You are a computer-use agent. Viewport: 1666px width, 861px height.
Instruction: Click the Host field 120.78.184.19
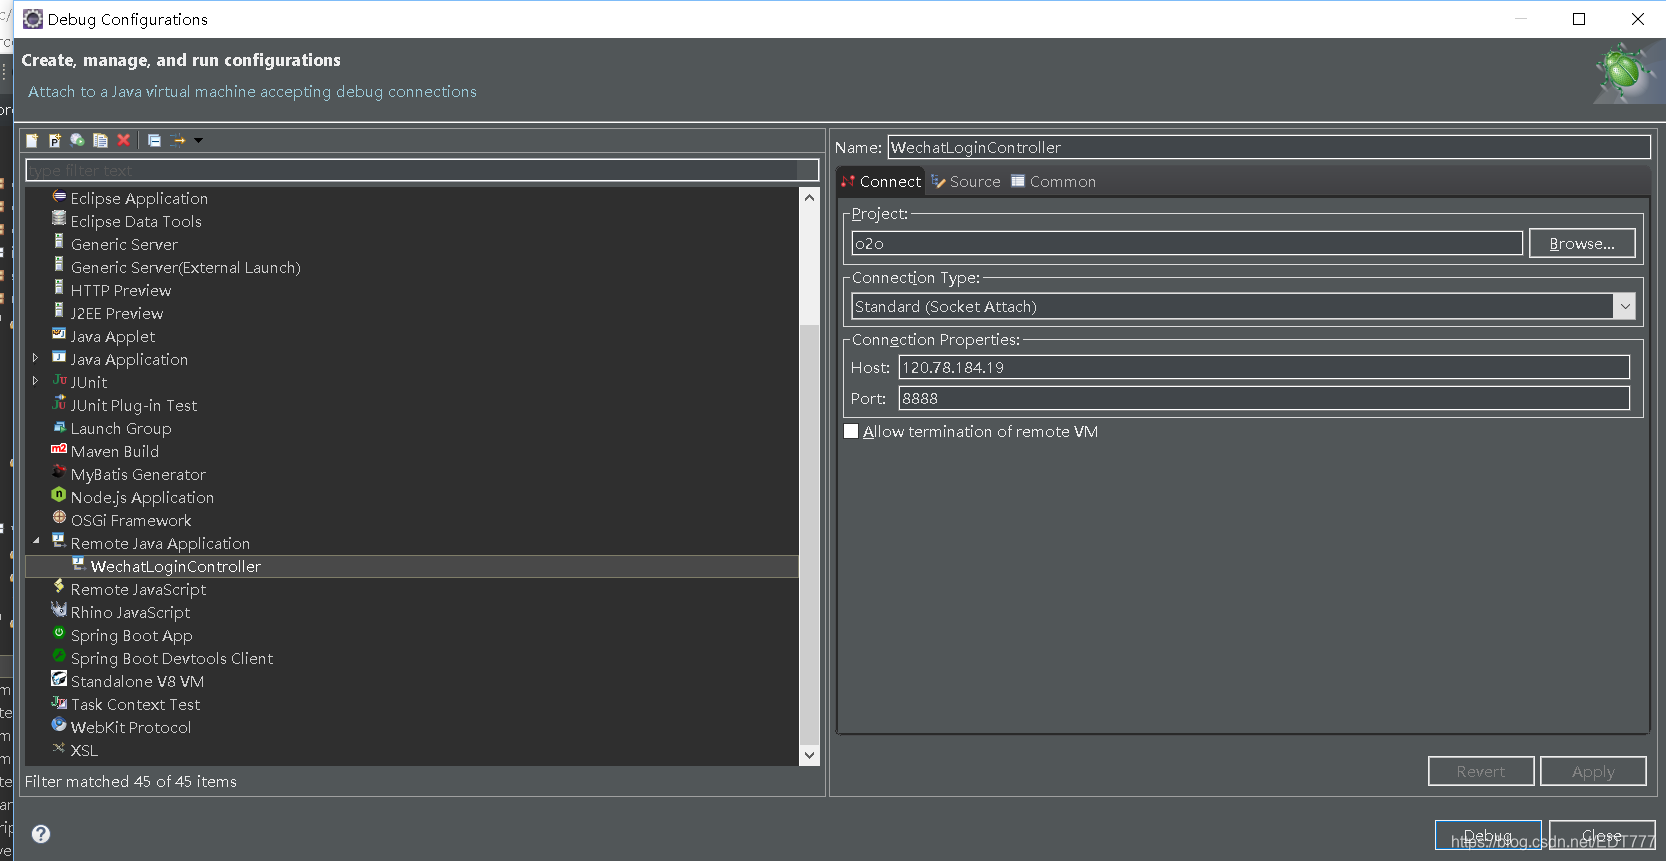click(1264, 367)
